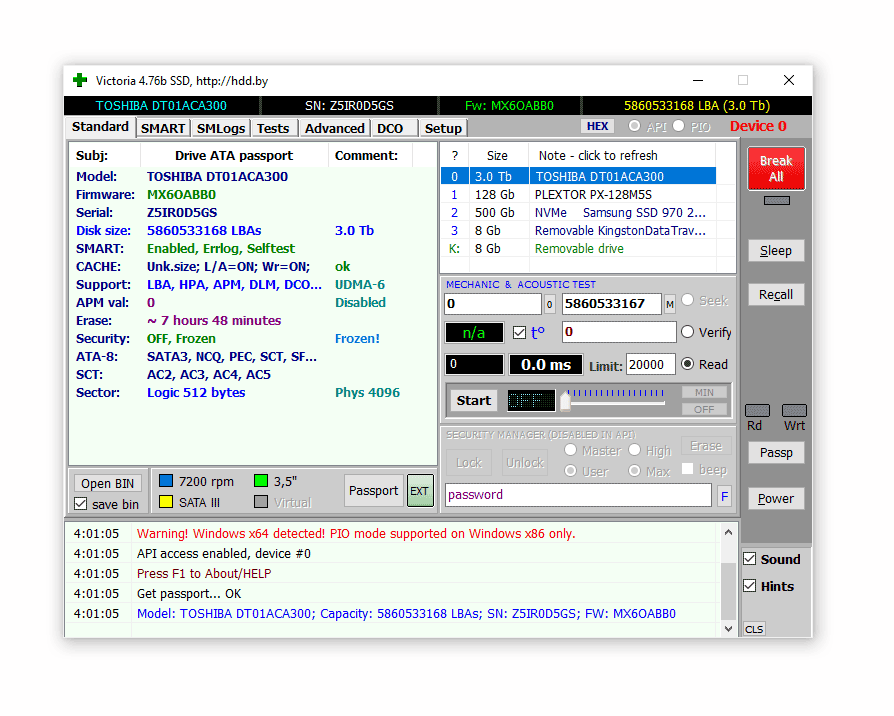Click the end LBA 5860533167 field
The width and height of the screenshot is (894, 716).
[612, 304]
